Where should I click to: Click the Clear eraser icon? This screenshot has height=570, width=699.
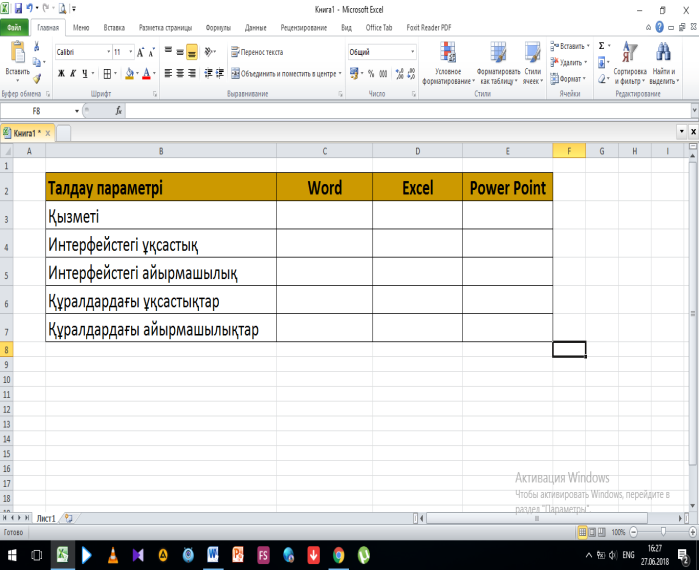click(601, 79)
